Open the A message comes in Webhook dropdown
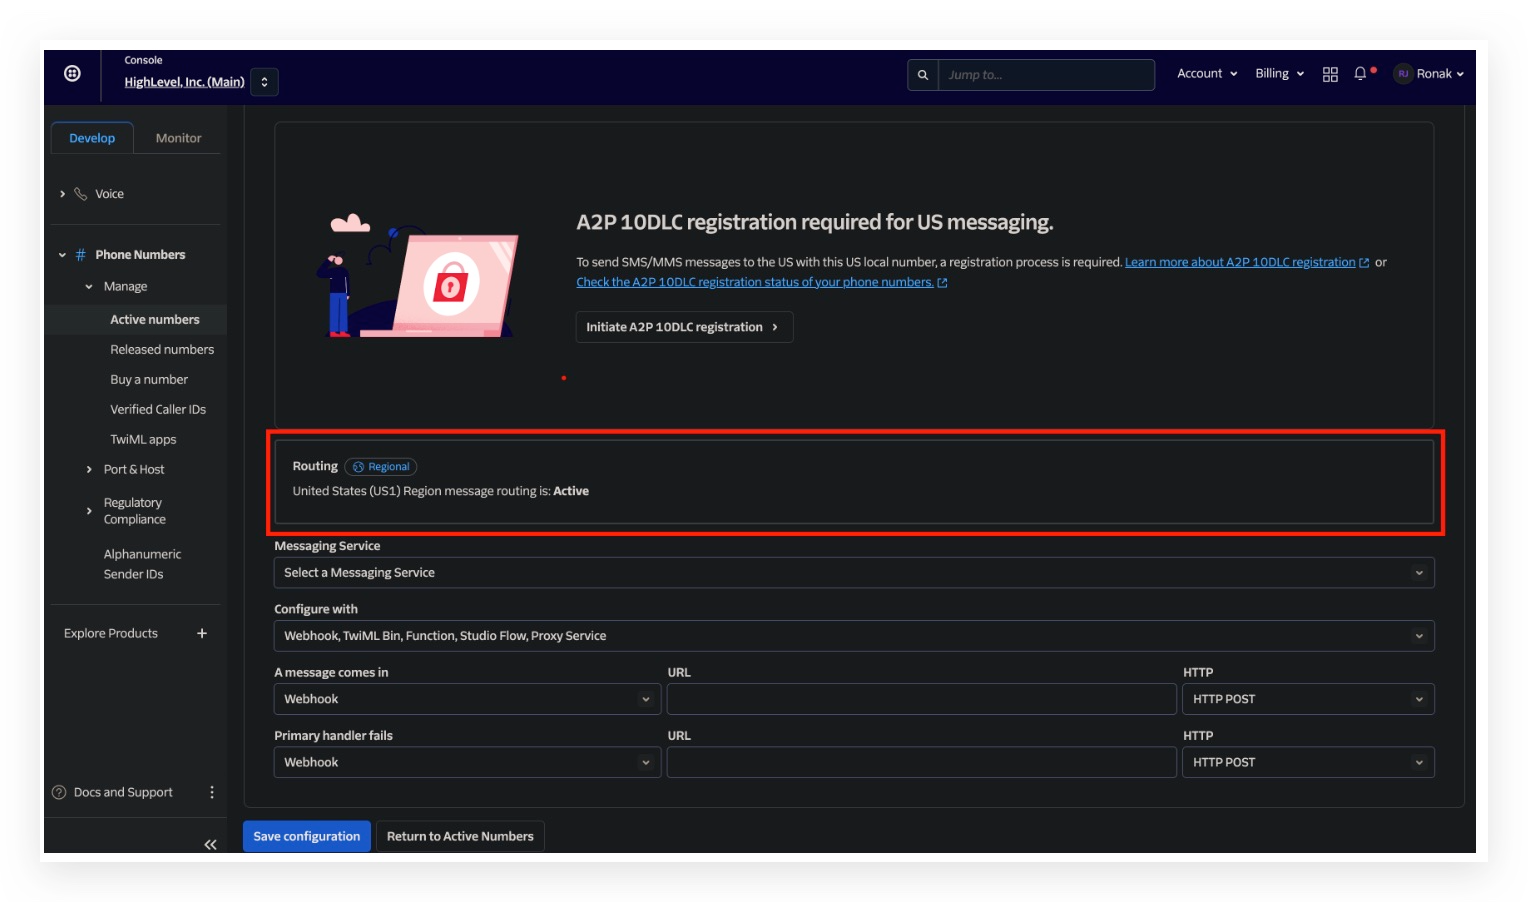 pyautogui.click(x=467, y=699)
